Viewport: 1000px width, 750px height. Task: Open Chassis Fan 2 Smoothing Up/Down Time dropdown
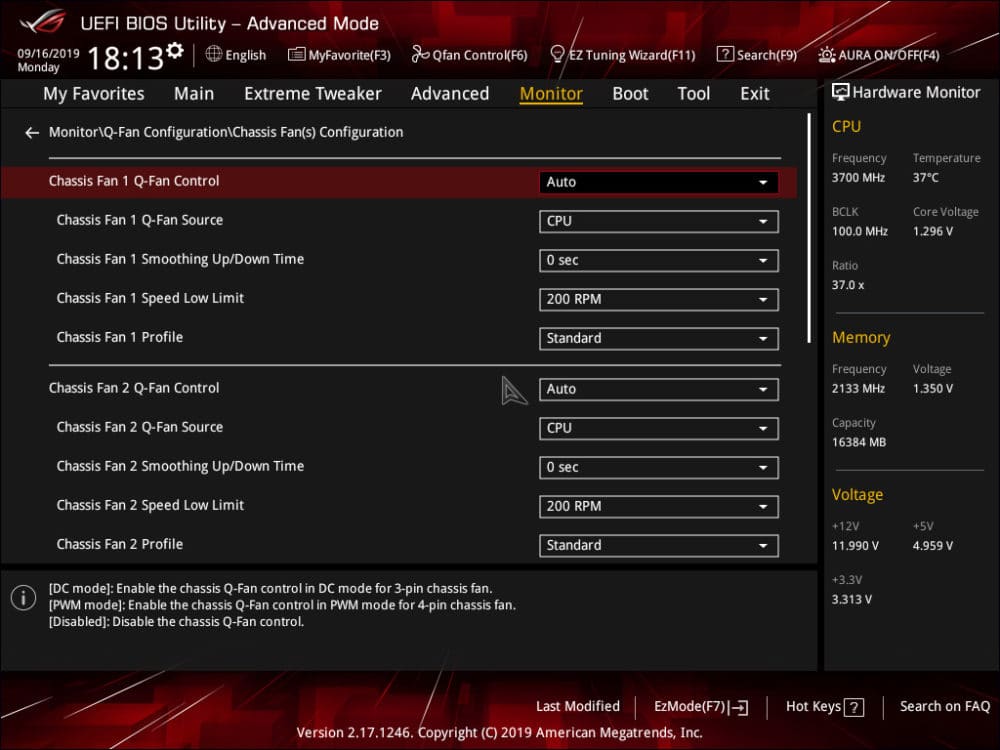(x=658, y=467)
